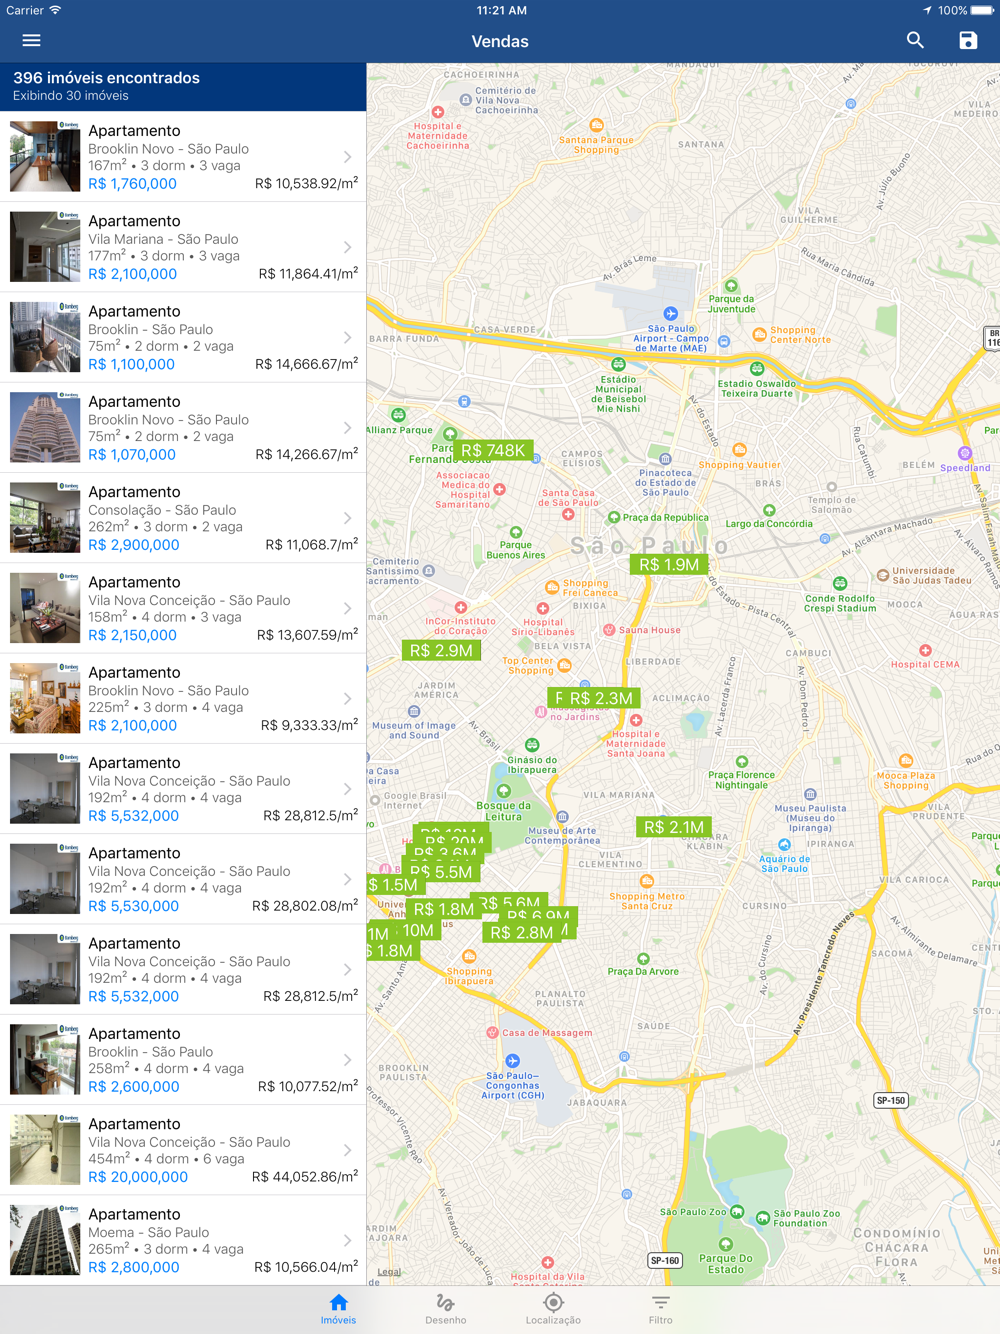Viewport: 1000px width, 1334px height.
Task: Expand the Consolação R$ 2,900,000 listing arrow
Action: pos(347,518)
